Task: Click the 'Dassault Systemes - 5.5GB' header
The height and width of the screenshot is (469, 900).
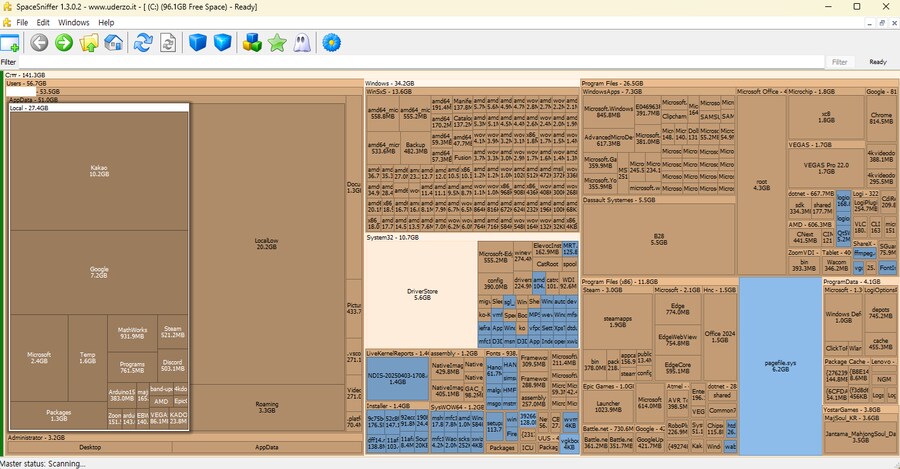Action: 659,200
